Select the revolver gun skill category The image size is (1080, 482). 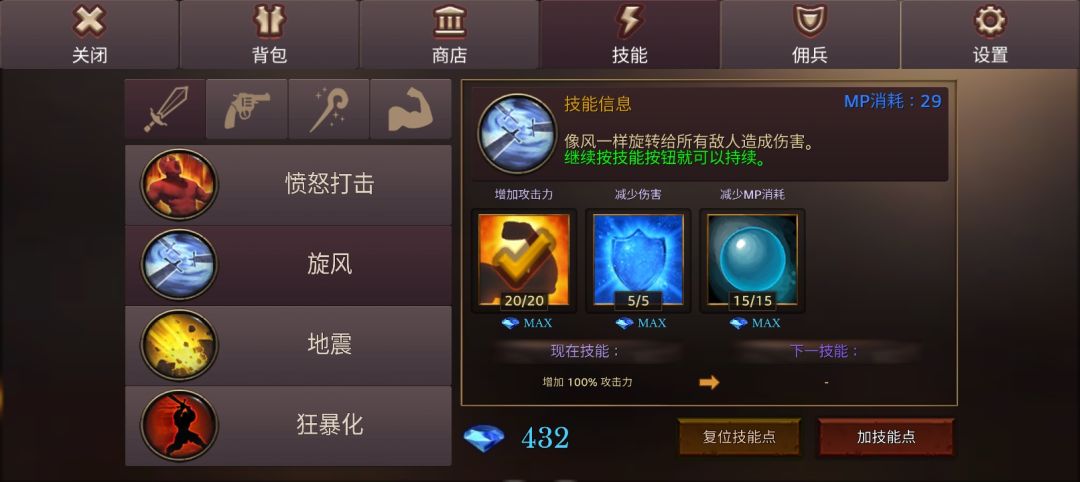pos(247,109)
